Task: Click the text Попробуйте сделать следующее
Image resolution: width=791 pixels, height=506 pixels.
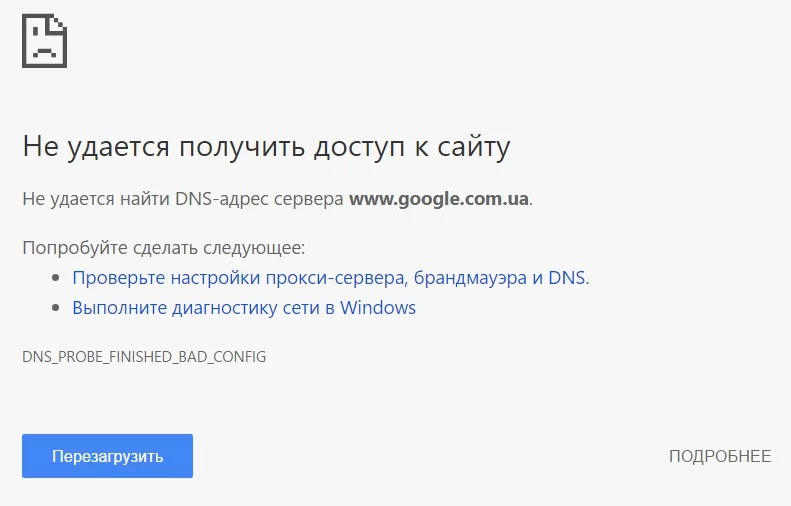Action: (163, 247)
